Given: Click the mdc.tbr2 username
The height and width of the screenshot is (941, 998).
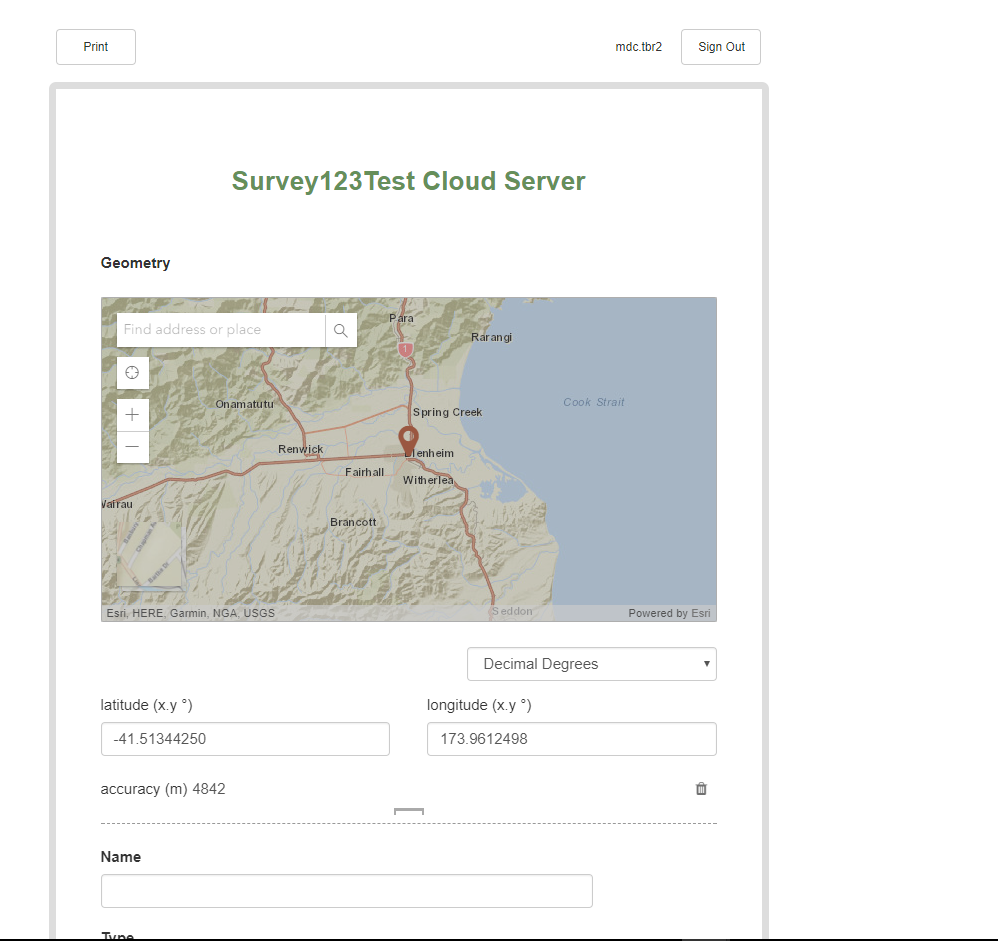Looking at the screenshot, I should [x=638, y=47].
